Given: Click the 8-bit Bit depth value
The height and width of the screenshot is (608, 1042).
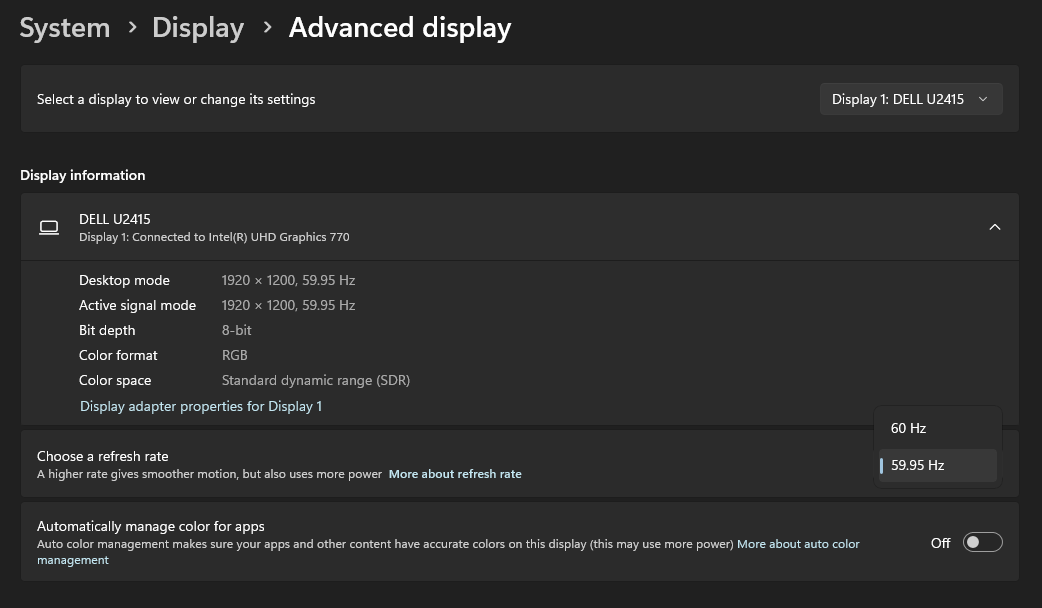Looking at the screenshot, I should click(x=236, y=330).
